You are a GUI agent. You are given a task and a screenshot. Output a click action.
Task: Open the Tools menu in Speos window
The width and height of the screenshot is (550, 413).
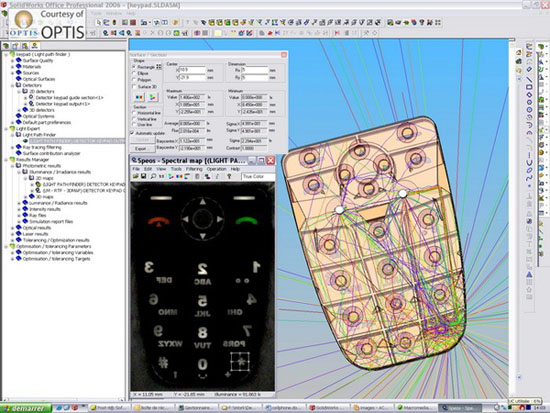tap(176, 169)
